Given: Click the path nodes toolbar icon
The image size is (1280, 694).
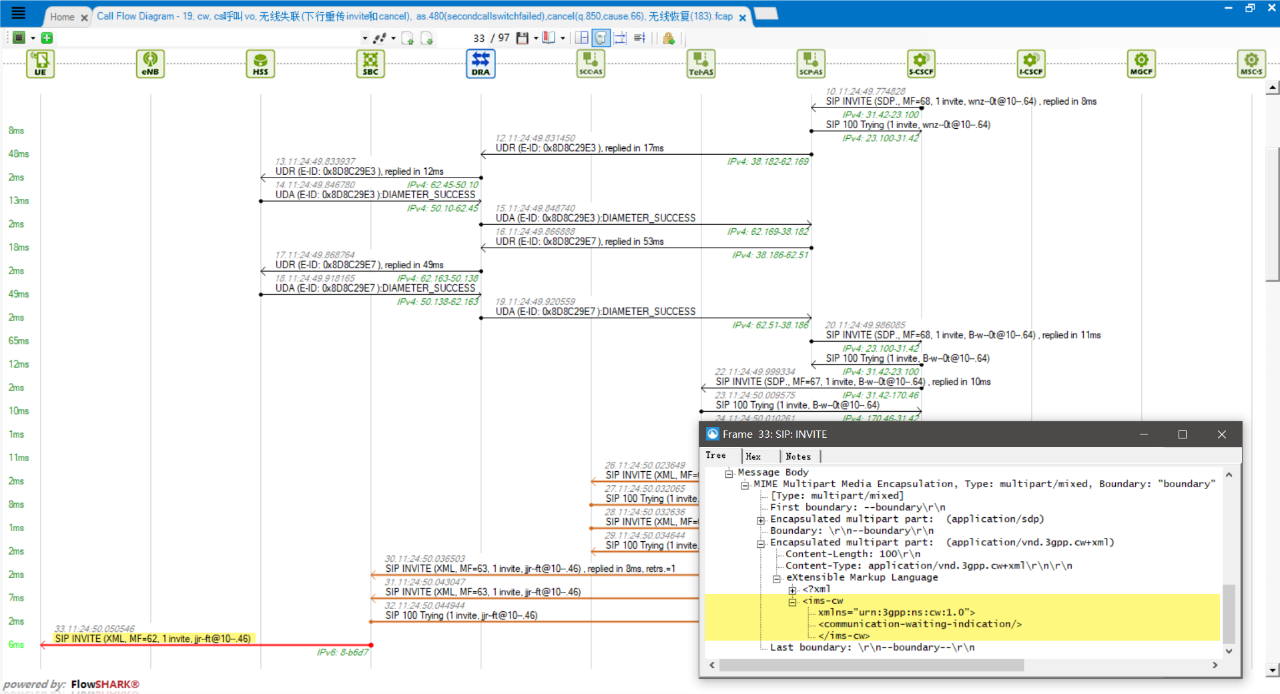Looking at the screenshot, I should coord(379,38).
